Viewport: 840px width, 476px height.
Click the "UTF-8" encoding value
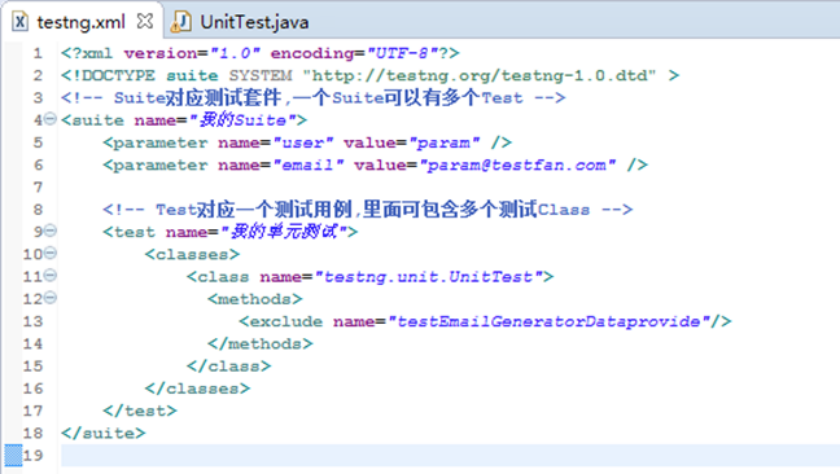point(403,53)
